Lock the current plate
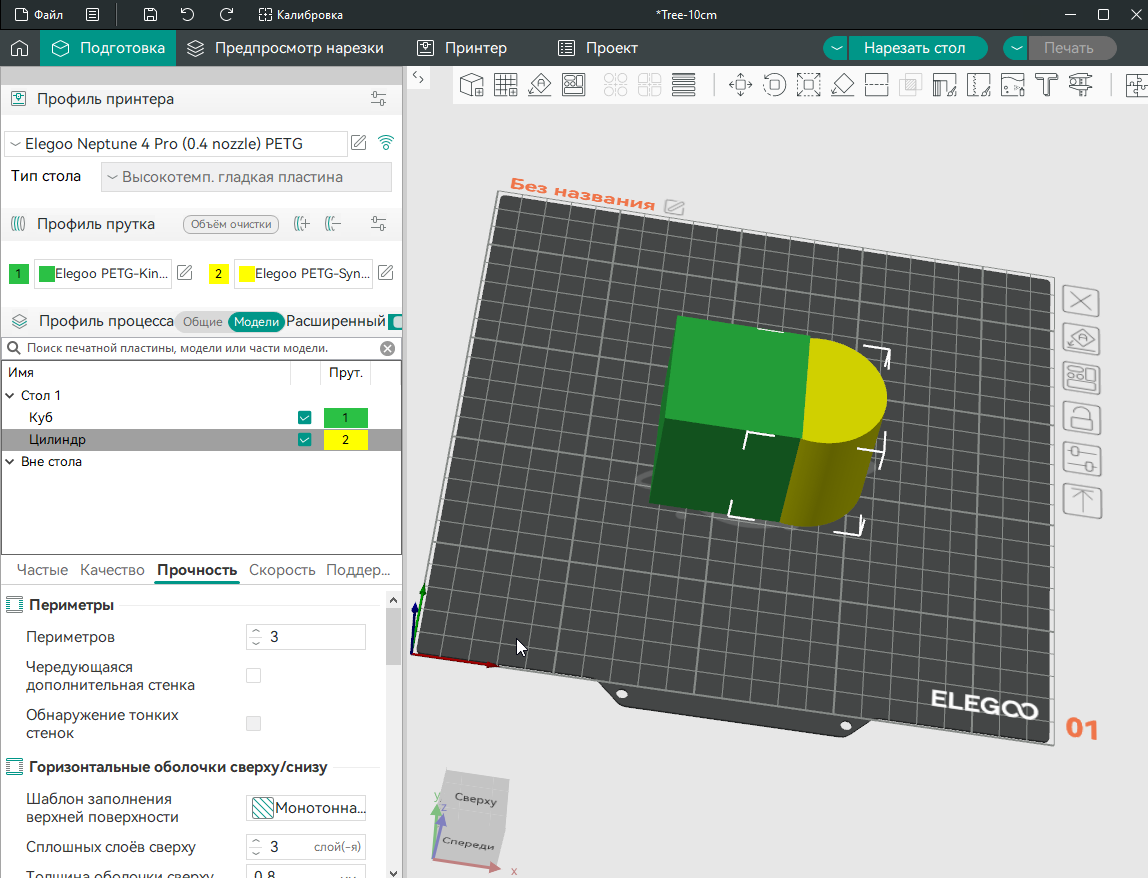 point(1082,420)
